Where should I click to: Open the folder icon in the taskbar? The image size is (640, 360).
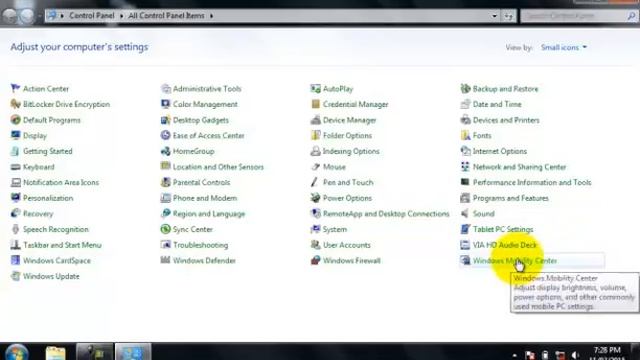tap(56, 353)
